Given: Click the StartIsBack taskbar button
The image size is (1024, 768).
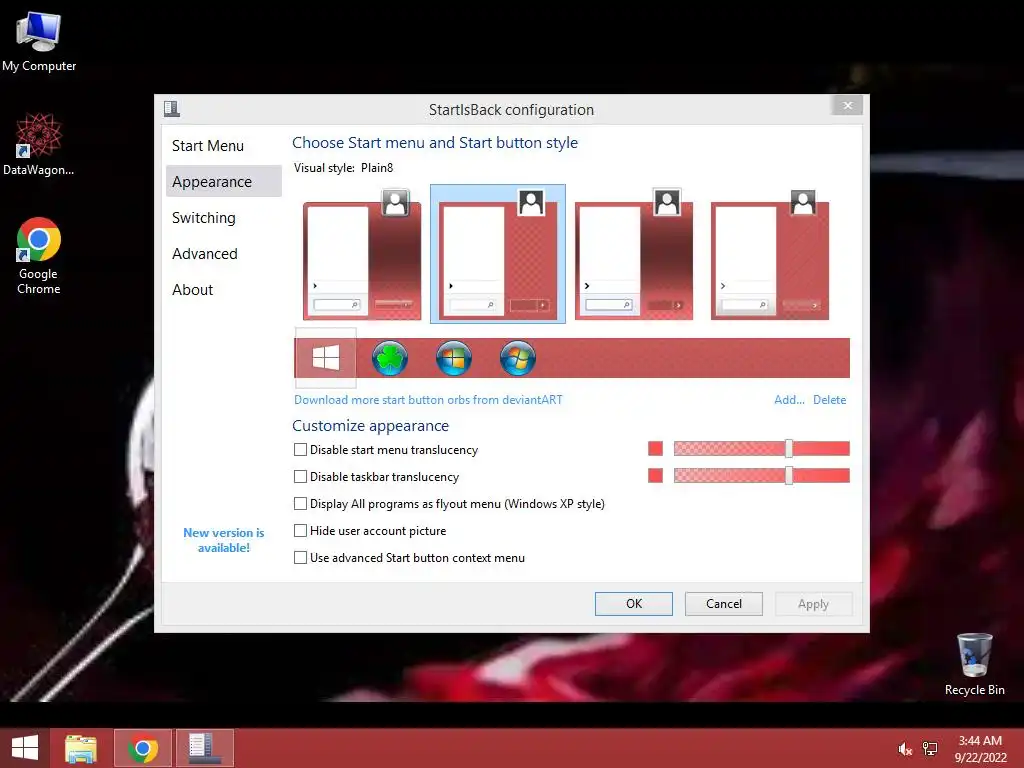Looking at the screenshot, I should [x=204, y=748].
